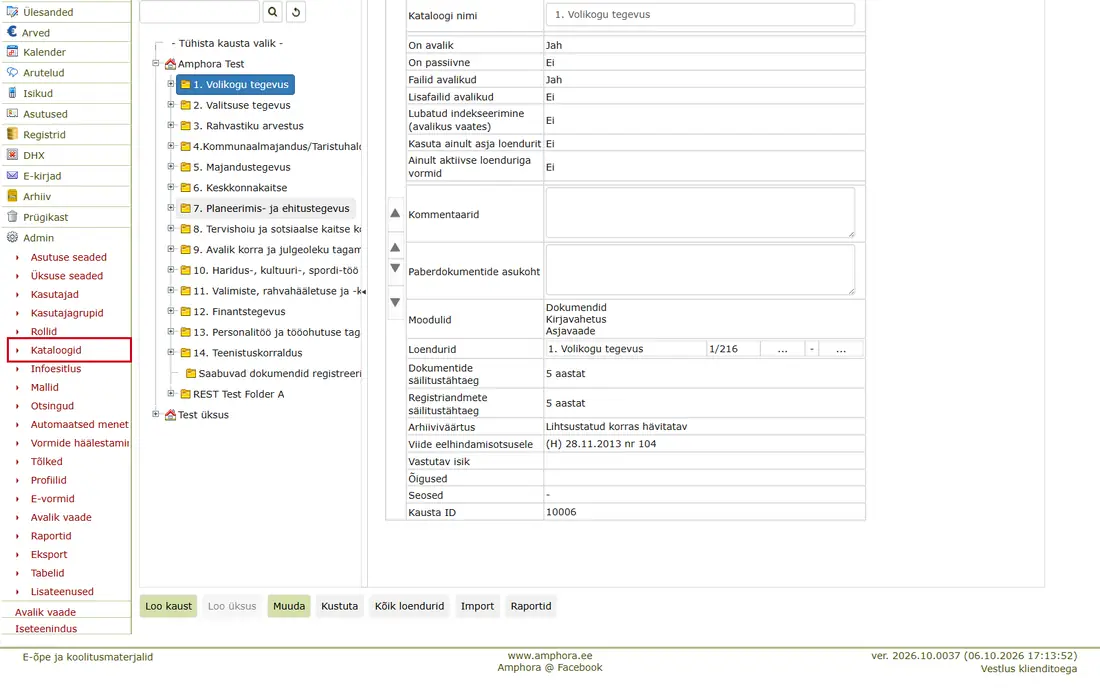Click the up arrow beside Kommentaarid
The width and height of the screenshot is (1100, 688).
(x=395, y=213)
